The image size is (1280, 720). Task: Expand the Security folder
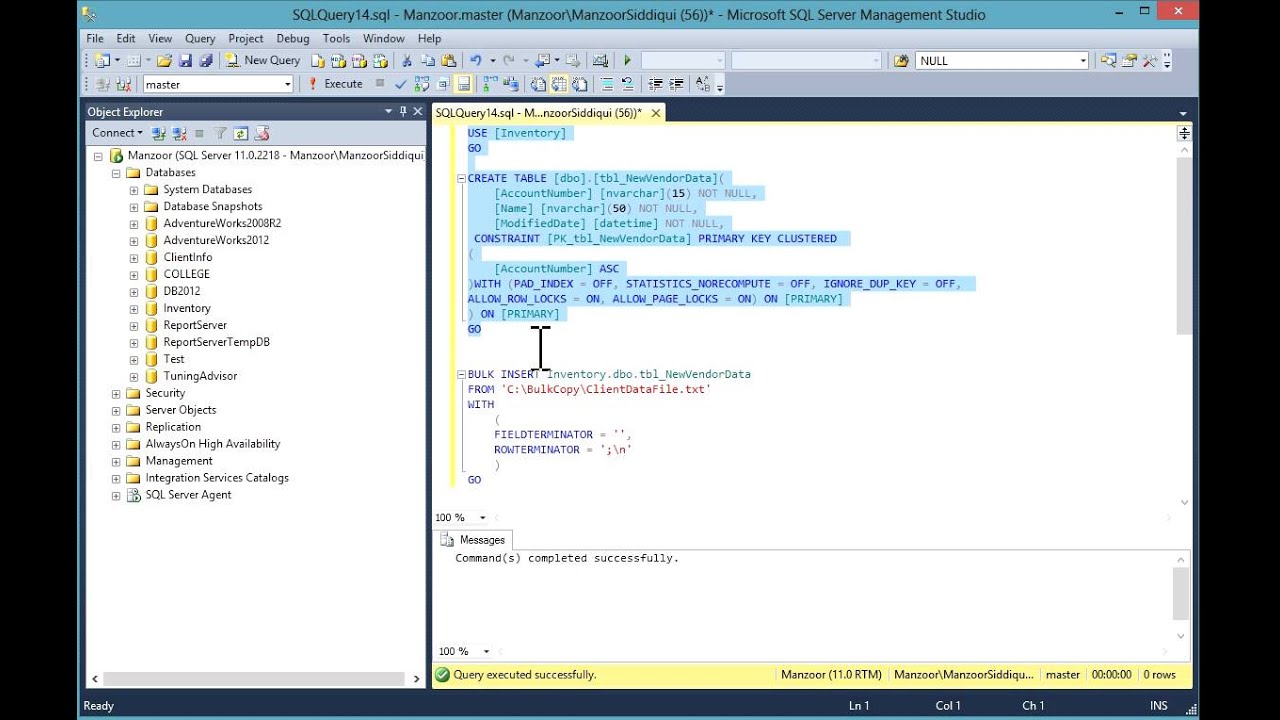(x=116, y=394)
